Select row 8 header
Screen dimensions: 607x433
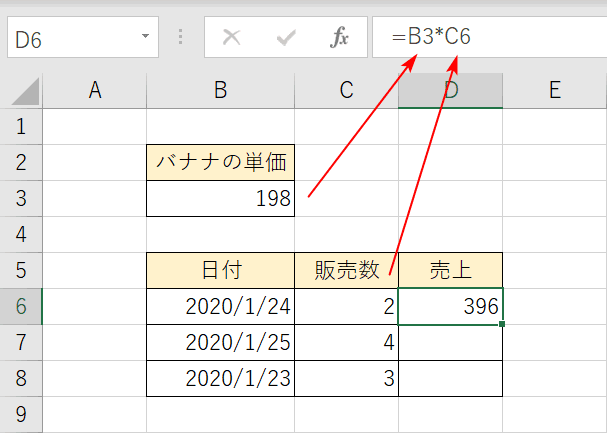coord(21,378)
